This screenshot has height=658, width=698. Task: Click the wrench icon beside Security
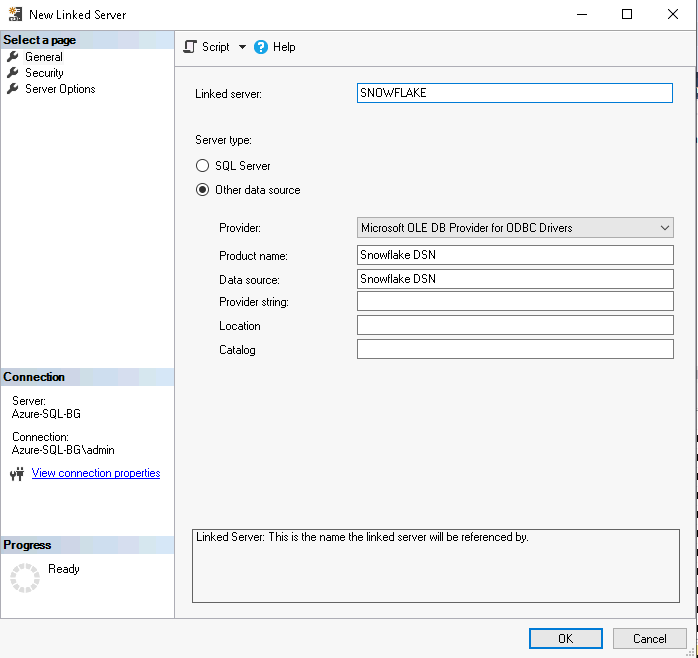click(x=13, y=73)
